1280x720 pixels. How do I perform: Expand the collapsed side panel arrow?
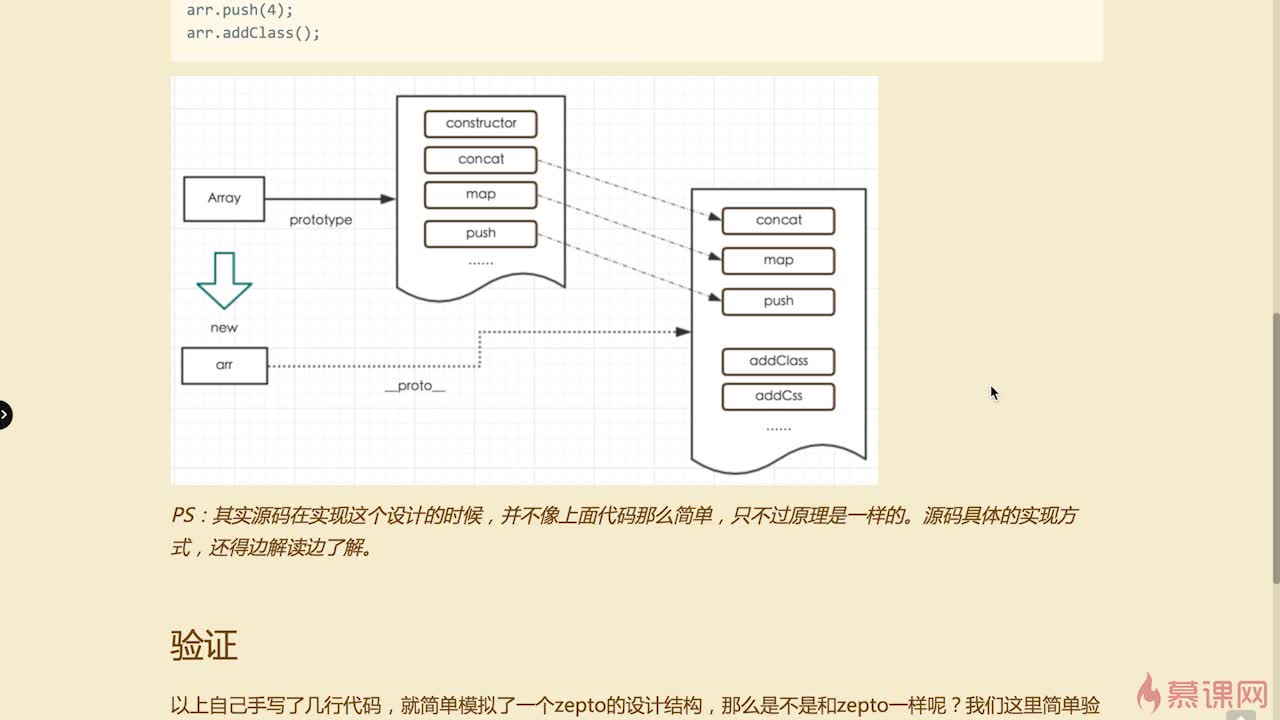5,414
